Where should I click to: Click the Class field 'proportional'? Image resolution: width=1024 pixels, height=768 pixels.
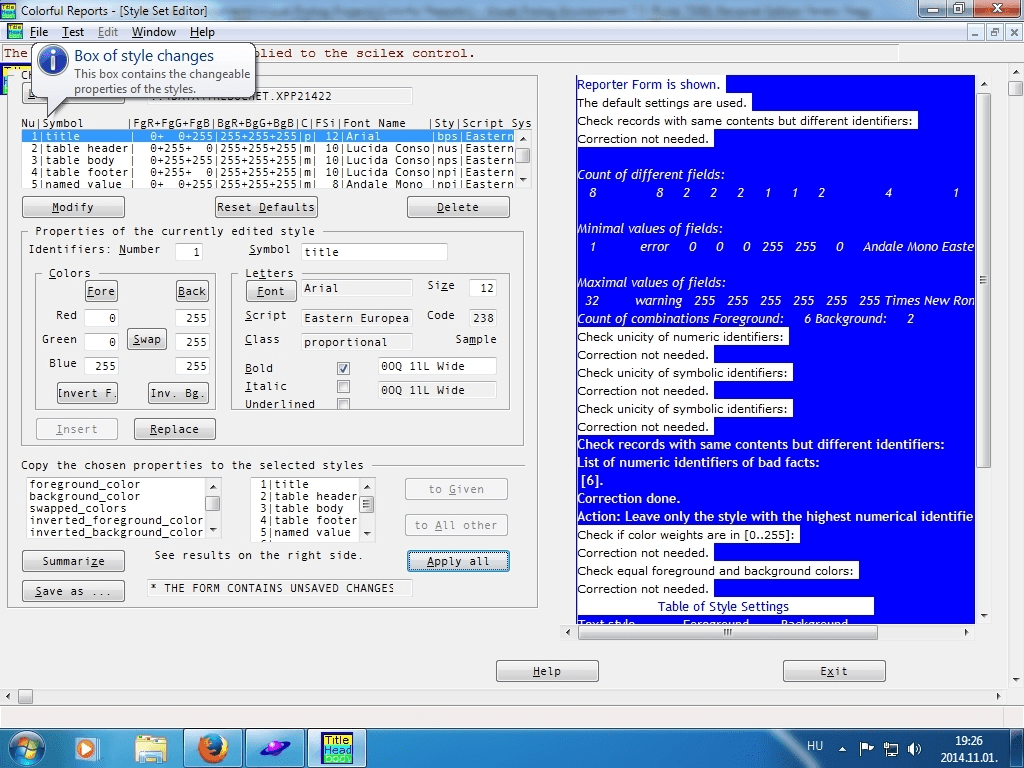[357, 342]
